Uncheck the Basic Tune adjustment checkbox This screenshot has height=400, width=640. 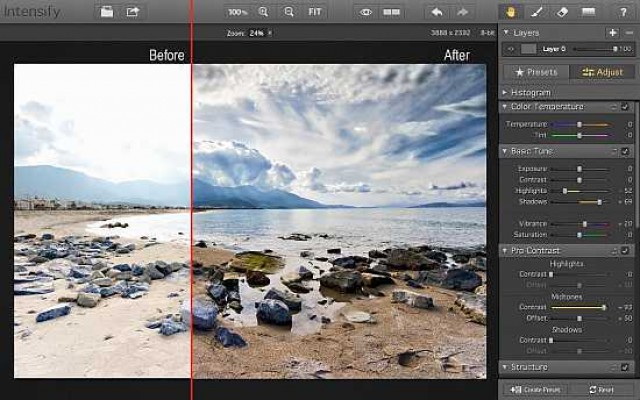click(x=625, y=151)
